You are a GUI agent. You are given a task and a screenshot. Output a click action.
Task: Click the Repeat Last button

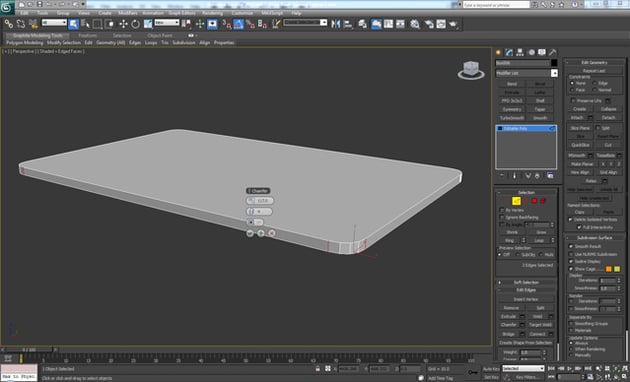tap(594, 71)
